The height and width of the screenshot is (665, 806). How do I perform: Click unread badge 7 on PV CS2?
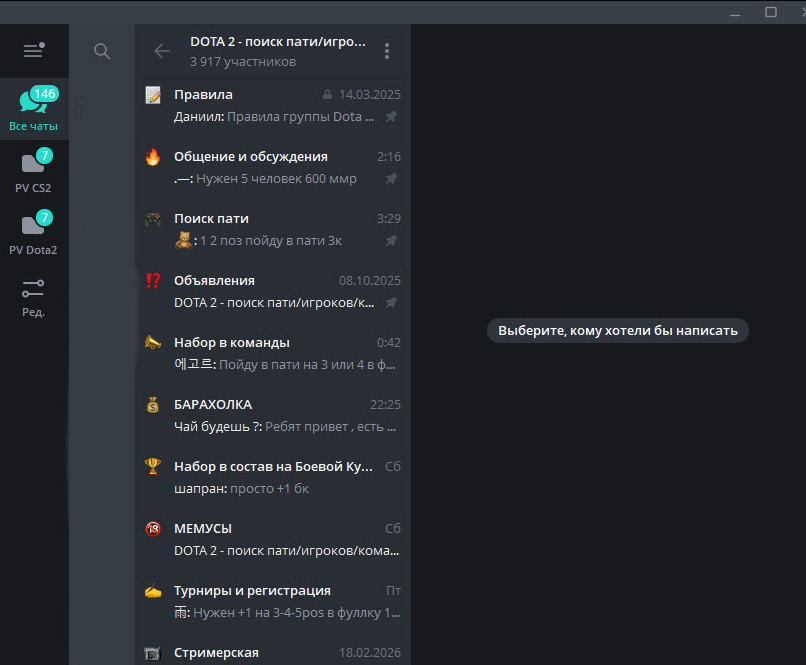(x=45, y=155)
